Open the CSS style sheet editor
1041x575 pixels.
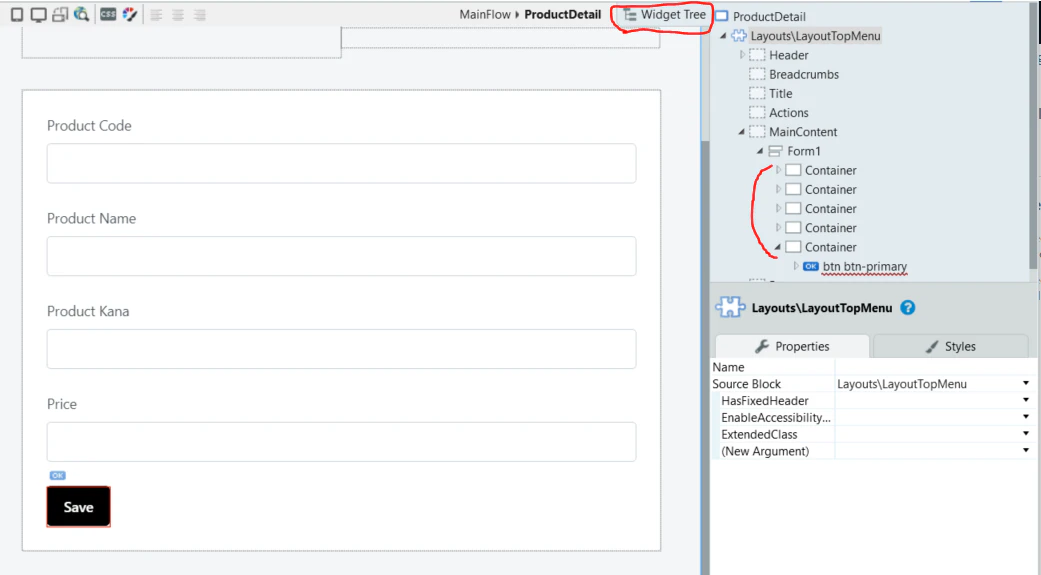tap(108, 14)
